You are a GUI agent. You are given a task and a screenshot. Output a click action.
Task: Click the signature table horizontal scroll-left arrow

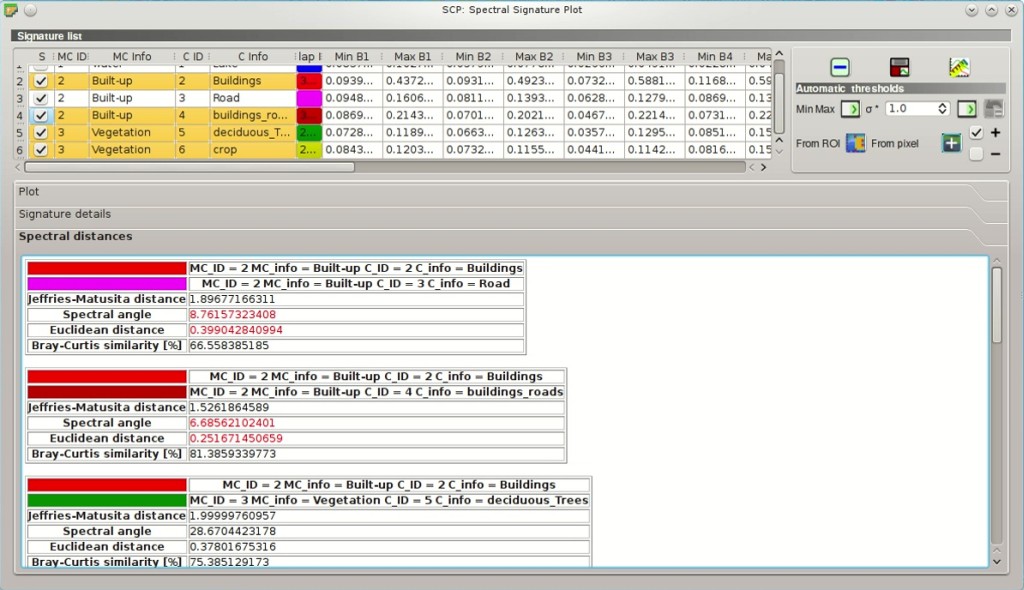pyautogui.click(x=18, y=167)
